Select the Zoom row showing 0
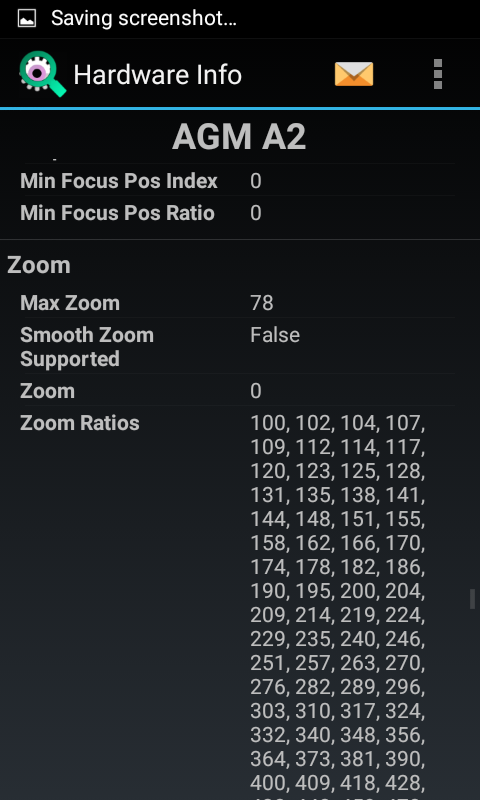This screenshot has height=800, width=480. tap(237, 390)
